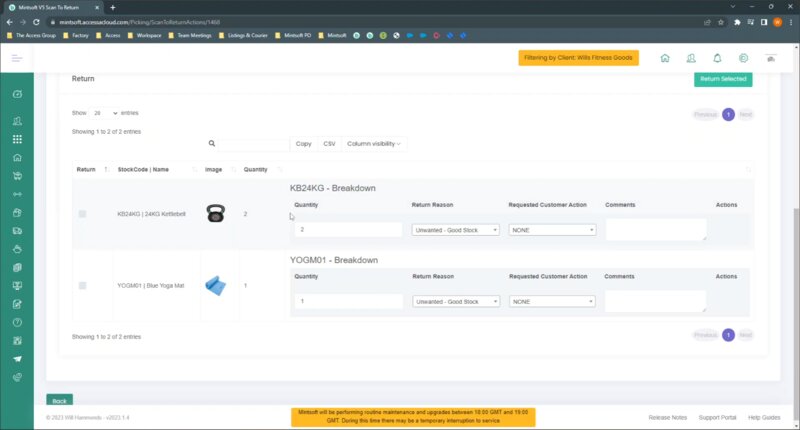This screenshot has height=430, width=800.
Task: Click the user profile icon in the header
Action: pos(691,58)
